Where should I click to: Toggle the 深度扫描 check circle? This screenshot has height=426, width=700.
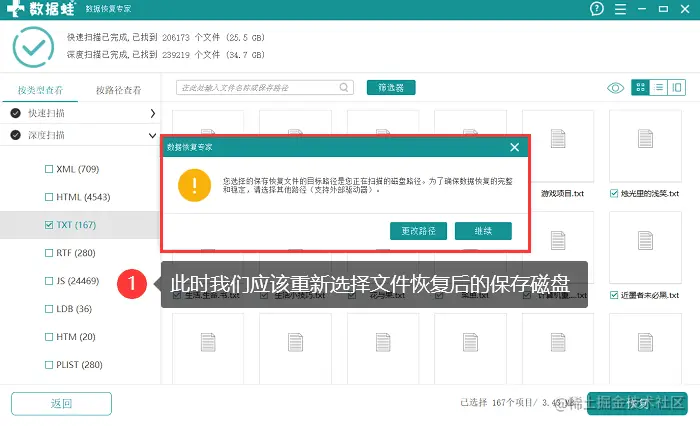tap(16, 135)
